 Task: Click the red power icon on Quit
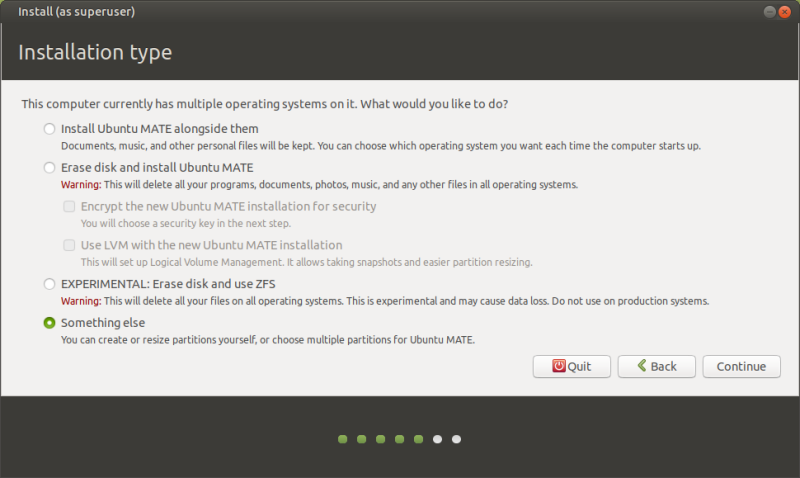559,366
